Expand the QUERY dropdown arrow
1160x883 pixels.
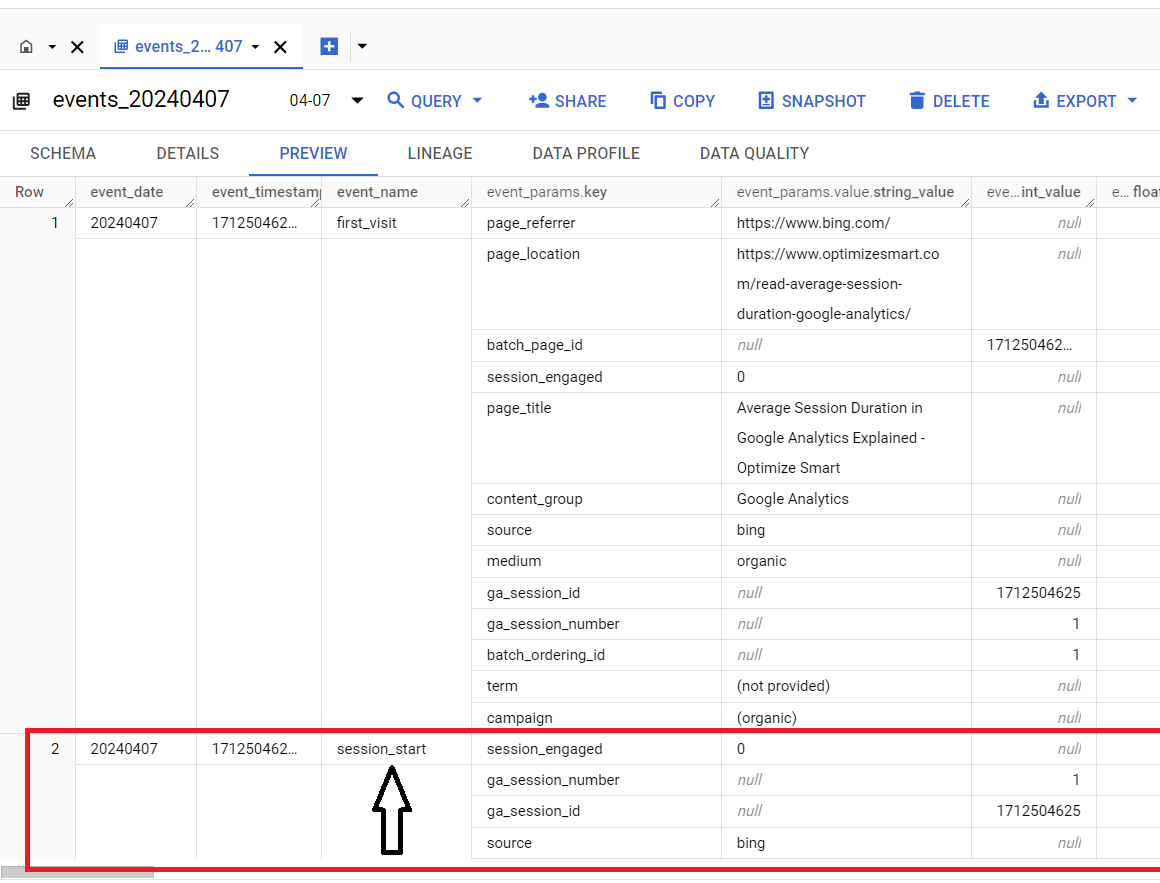click(x=477, y=100)
